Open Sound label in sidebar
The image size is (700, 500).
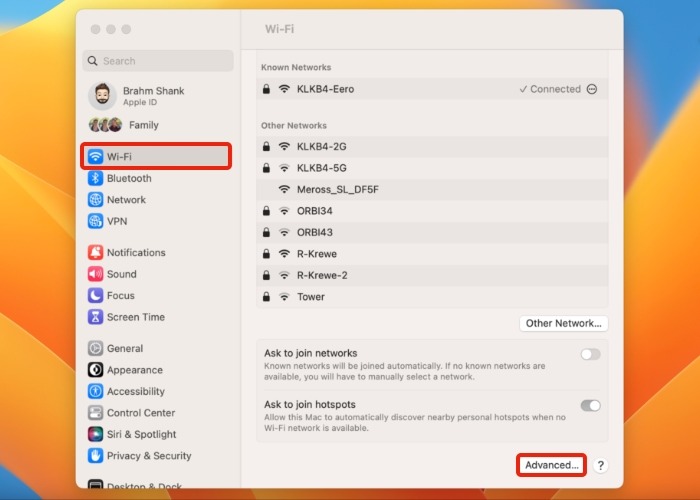tap(121, 274)
